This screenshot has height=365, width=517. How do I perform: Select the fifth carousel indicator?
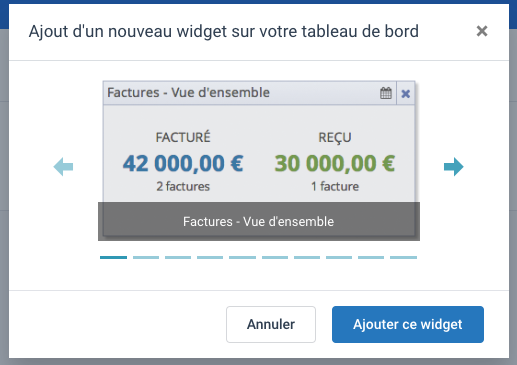(242, 257)
